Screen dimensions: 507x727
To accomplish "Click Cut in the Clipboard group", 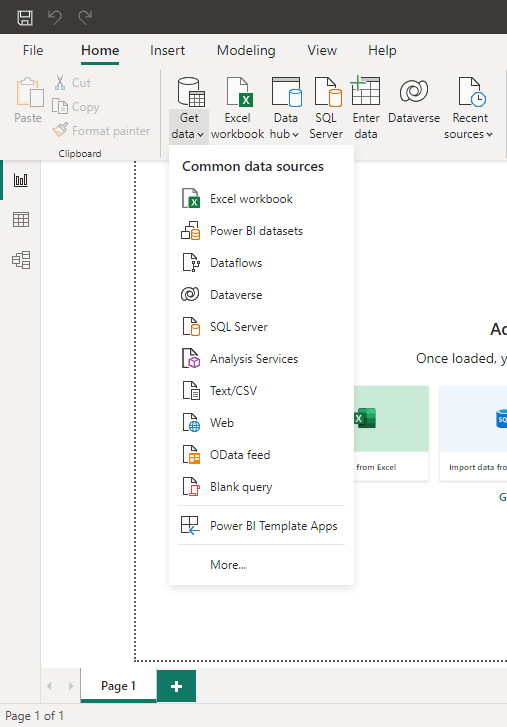I will click(72, 83).
